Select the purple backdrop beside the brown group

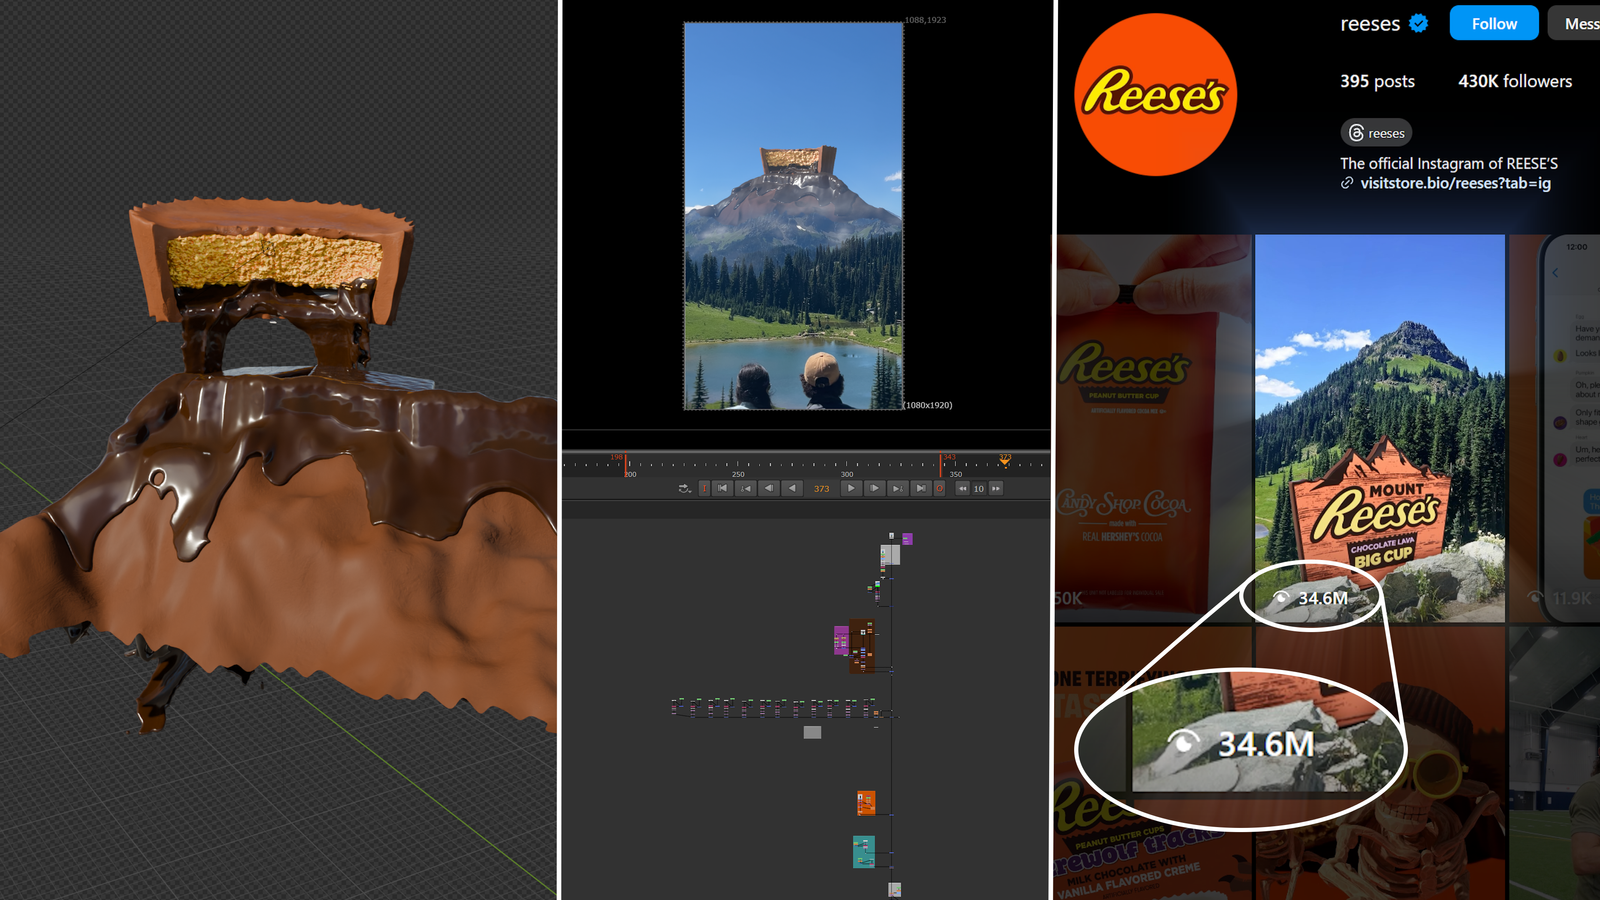841,640
